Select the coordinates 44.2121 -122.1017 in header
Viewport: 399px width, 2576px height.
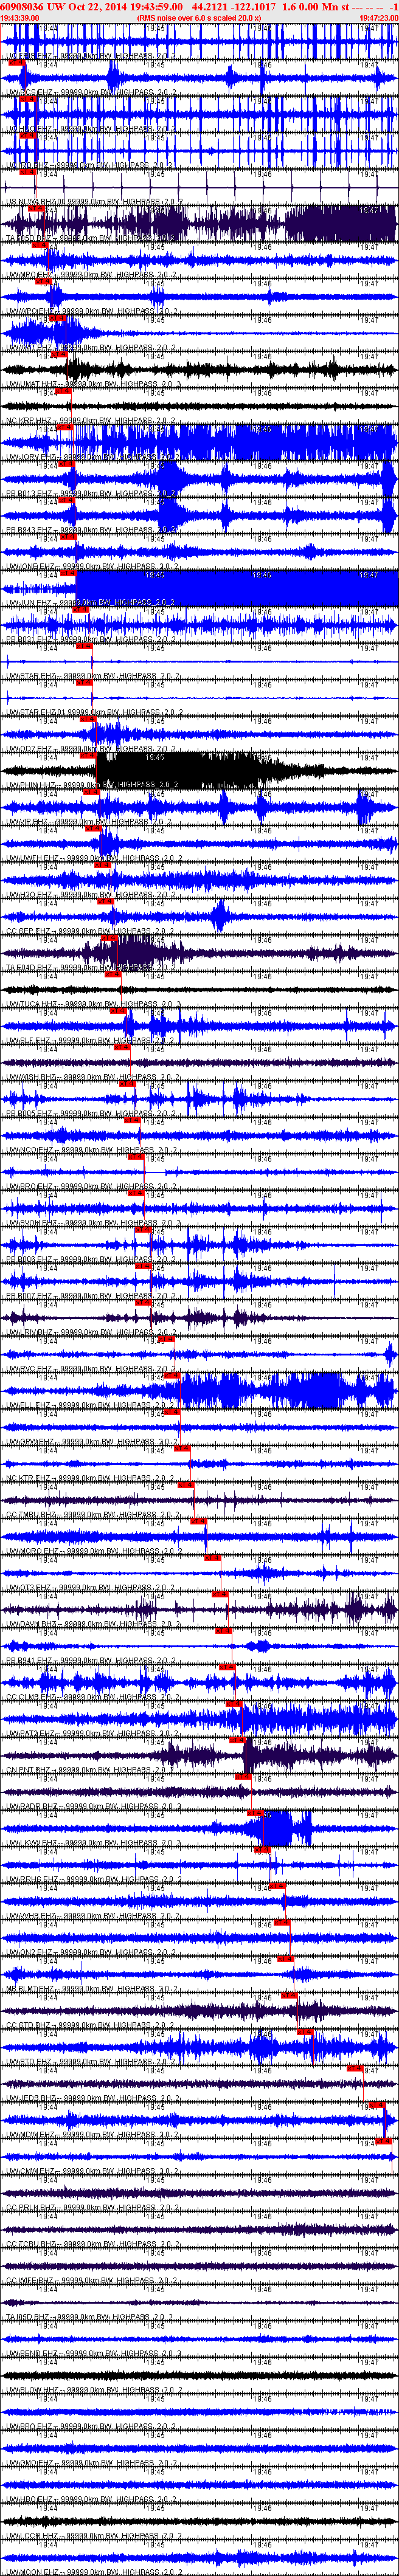(x=234, y=6)
